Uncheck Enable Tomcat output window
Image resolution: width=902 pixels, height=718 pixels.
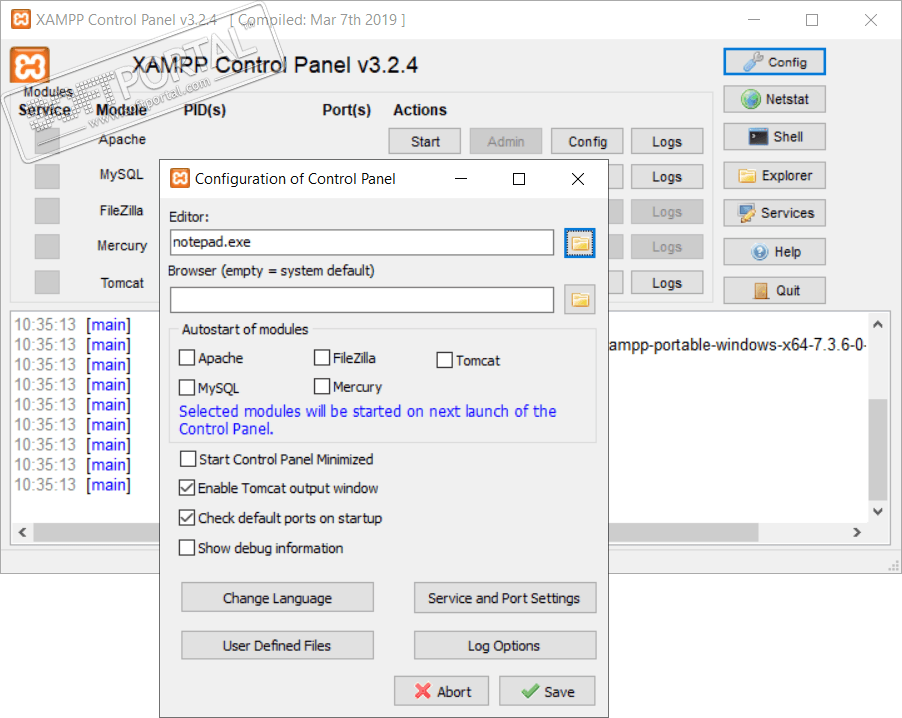click(186, 488)
